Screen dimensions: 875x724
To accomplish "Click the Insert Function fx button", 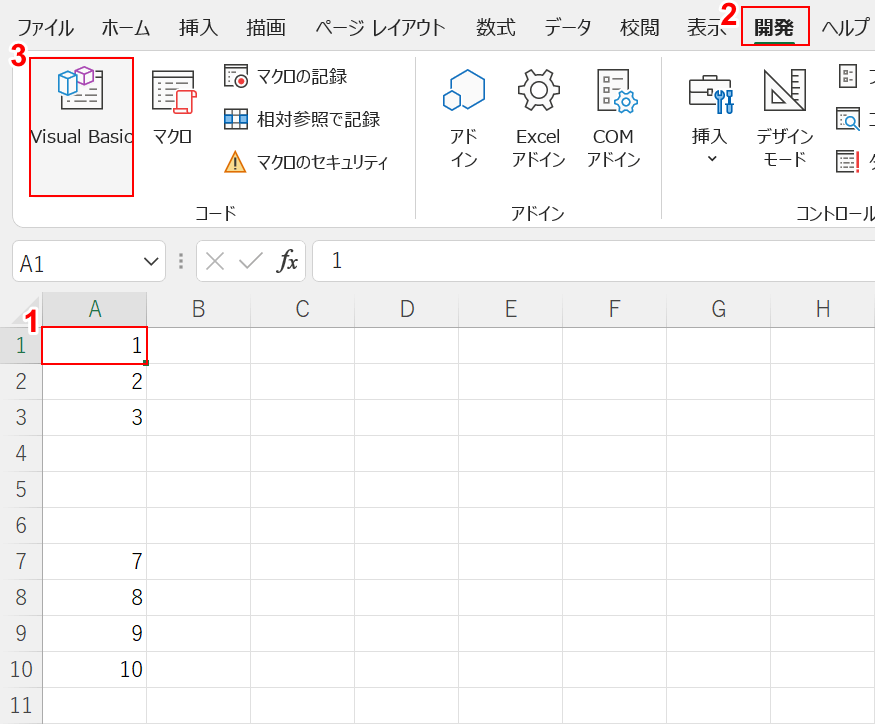I will (x=288, y=262).
